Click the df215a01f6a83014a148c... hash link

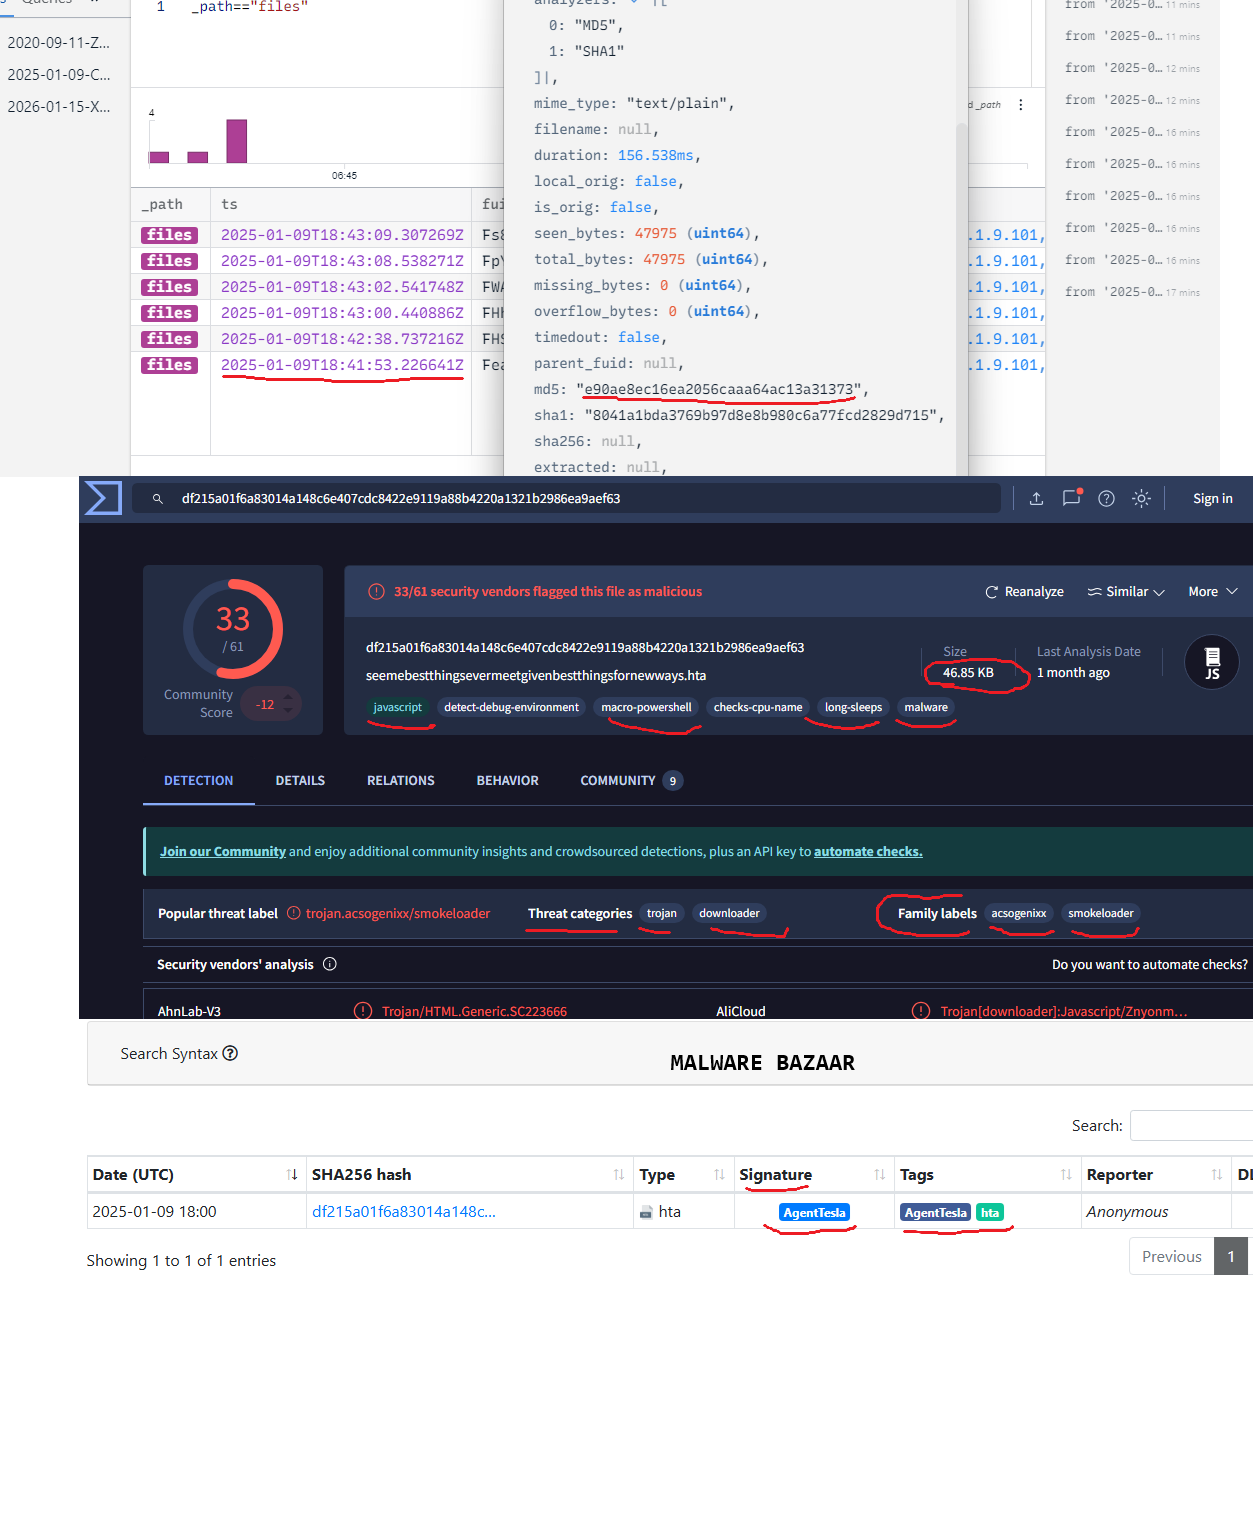(x=404, y=1212)
